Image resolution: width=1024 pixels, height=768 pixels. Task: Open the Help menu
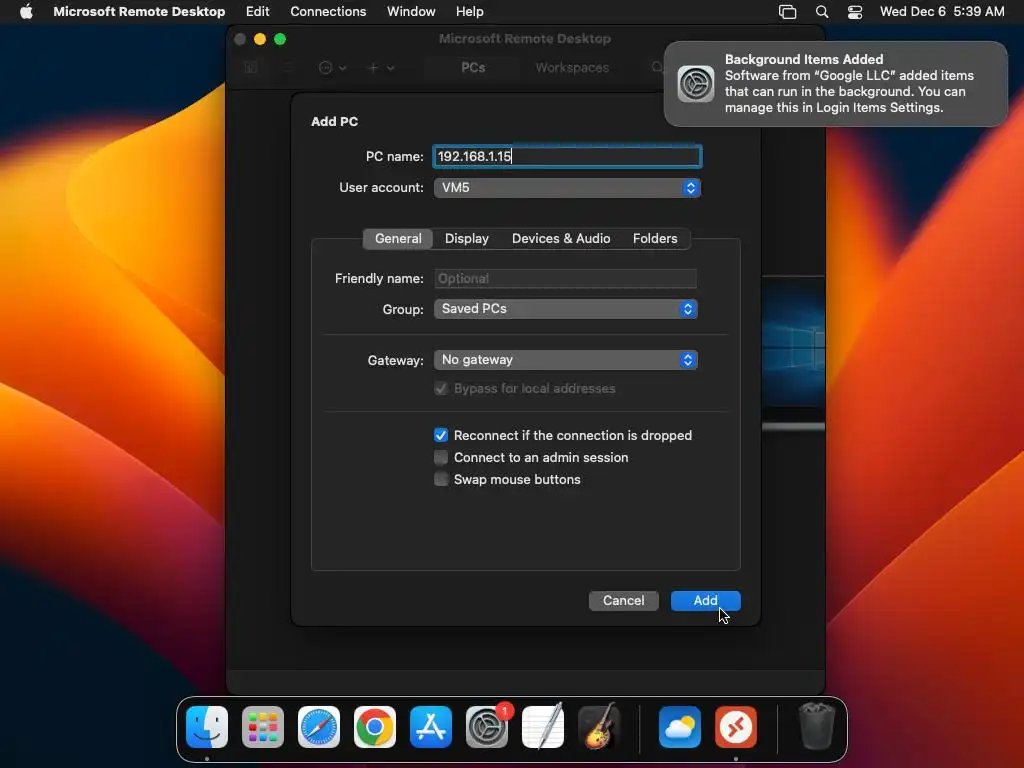point(470,12)
